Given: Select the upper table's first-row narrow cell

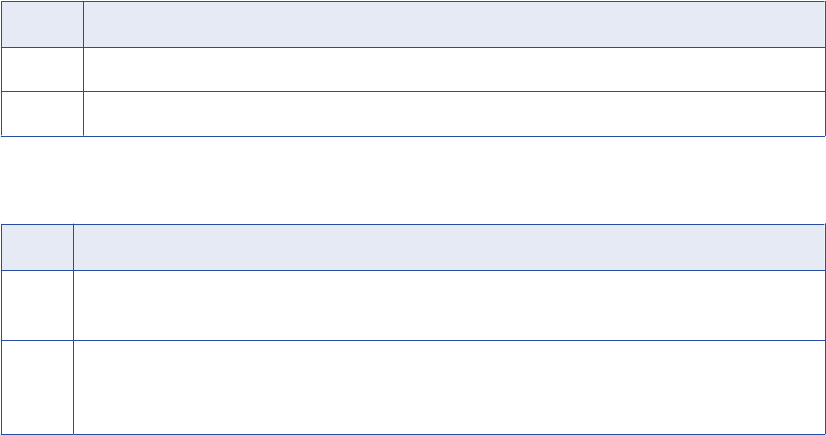Looking at the screenshot, I should click(x=42, y=69).
